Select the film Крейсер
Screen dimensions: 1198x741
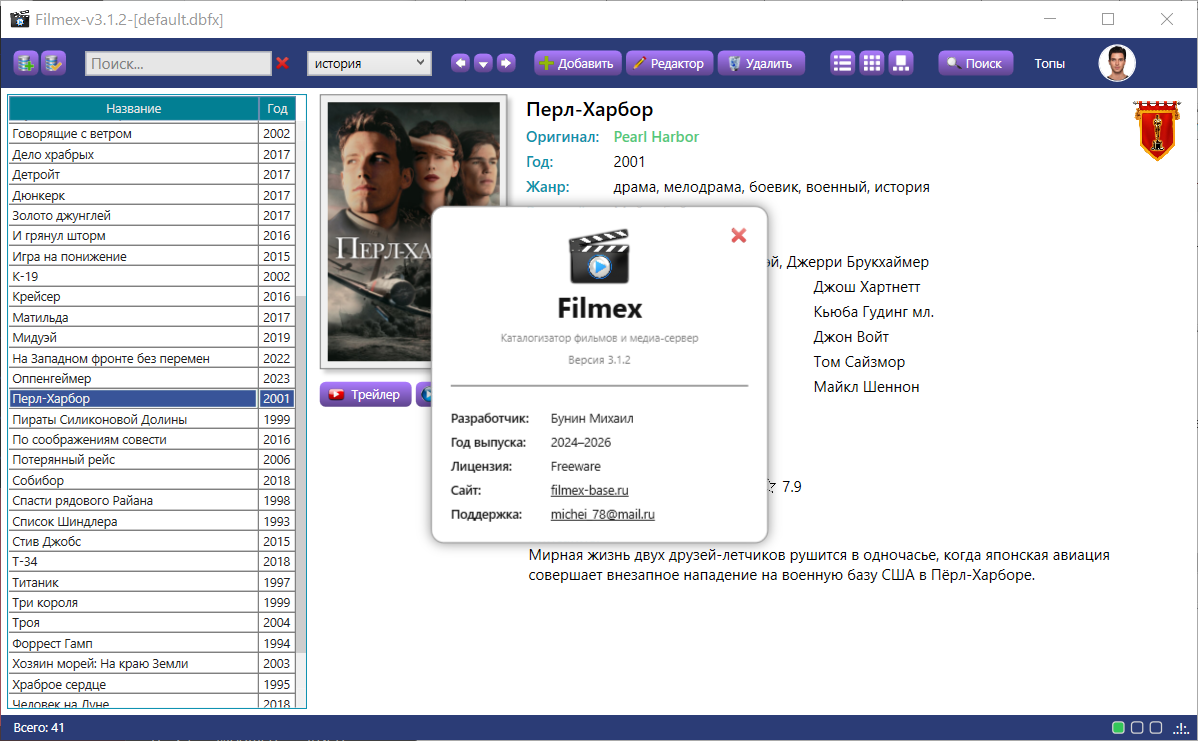click(x=152, y=296)
